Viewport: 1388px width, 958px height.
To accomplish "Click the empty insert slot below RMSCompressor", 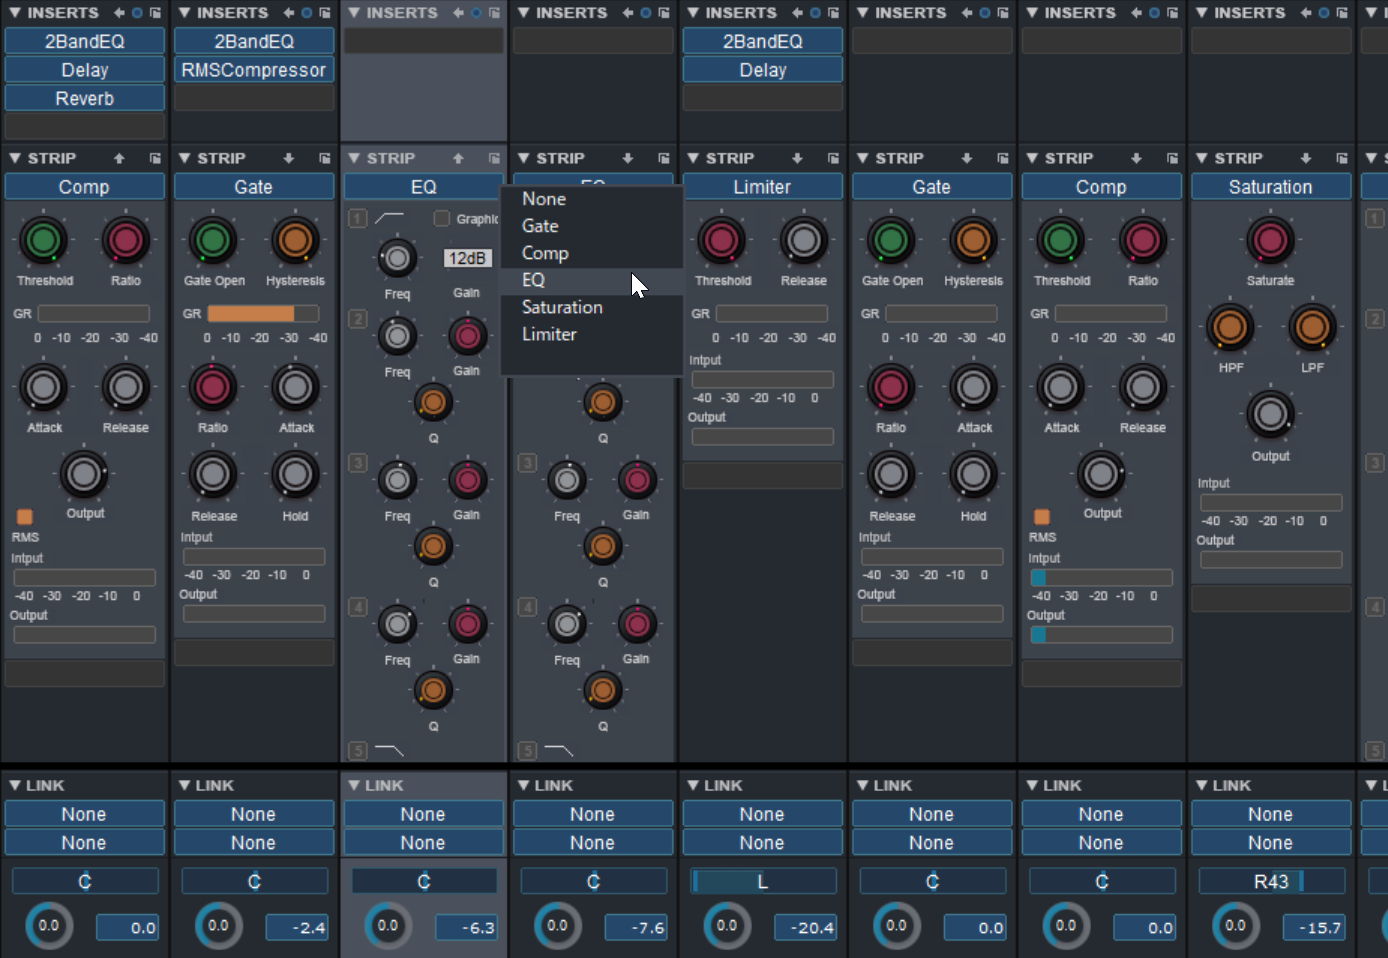I will click(x=254, y=98).
